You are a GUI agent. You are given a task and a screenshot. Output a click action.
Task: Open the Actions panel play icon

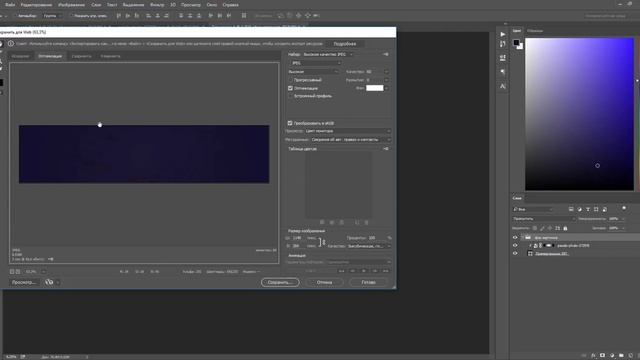(503, 34)
